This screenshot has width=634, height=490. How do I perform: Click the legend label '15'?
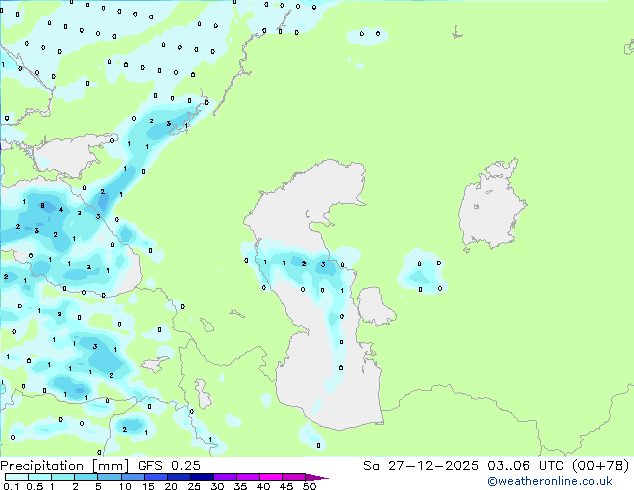(148, 486)
